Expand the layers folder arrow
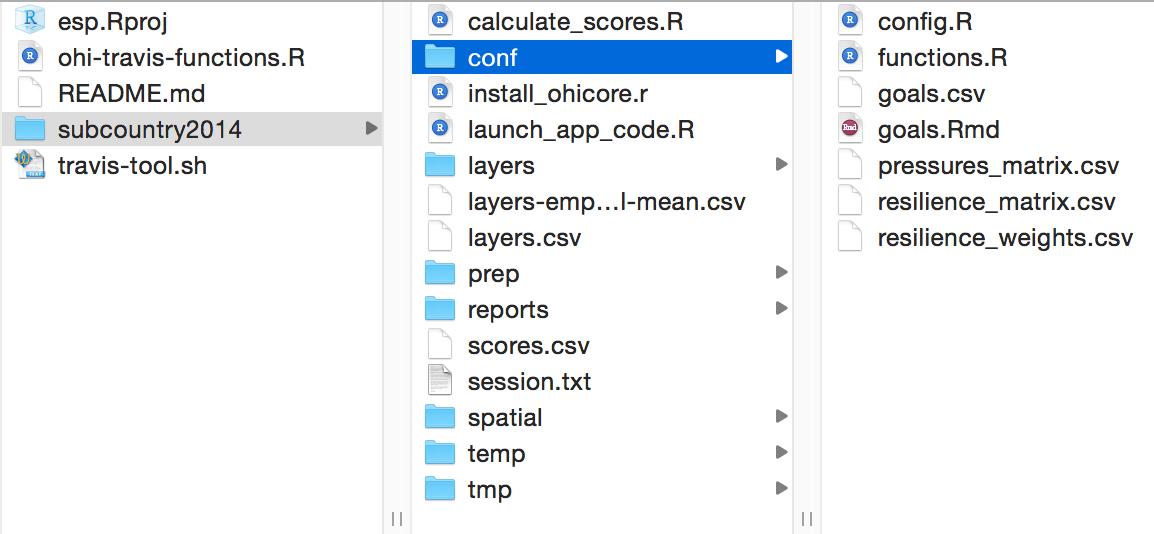1154x534 pixels. coord(781,165)
